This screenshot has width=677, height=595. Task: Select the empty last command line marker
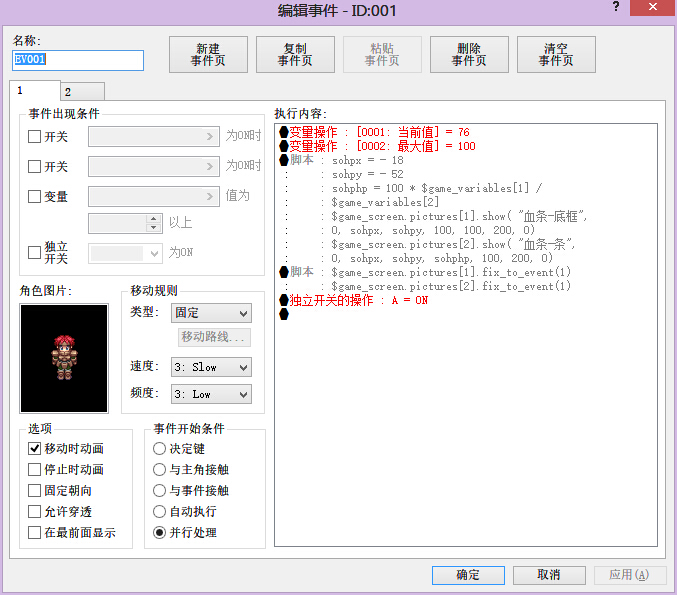coord(284,314)
